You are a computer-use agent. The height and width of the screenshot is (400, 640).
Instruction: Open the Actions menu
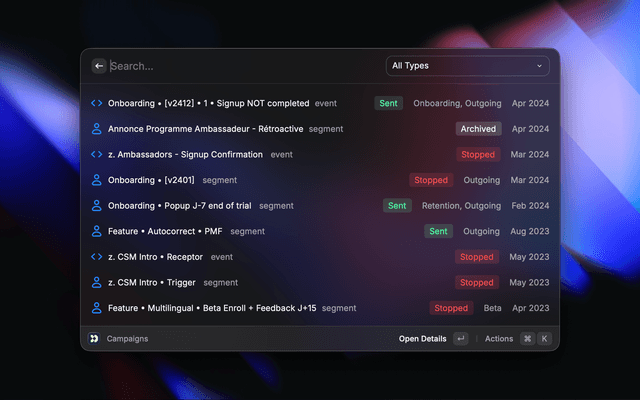pyautogui.click(x=499, y=339)
